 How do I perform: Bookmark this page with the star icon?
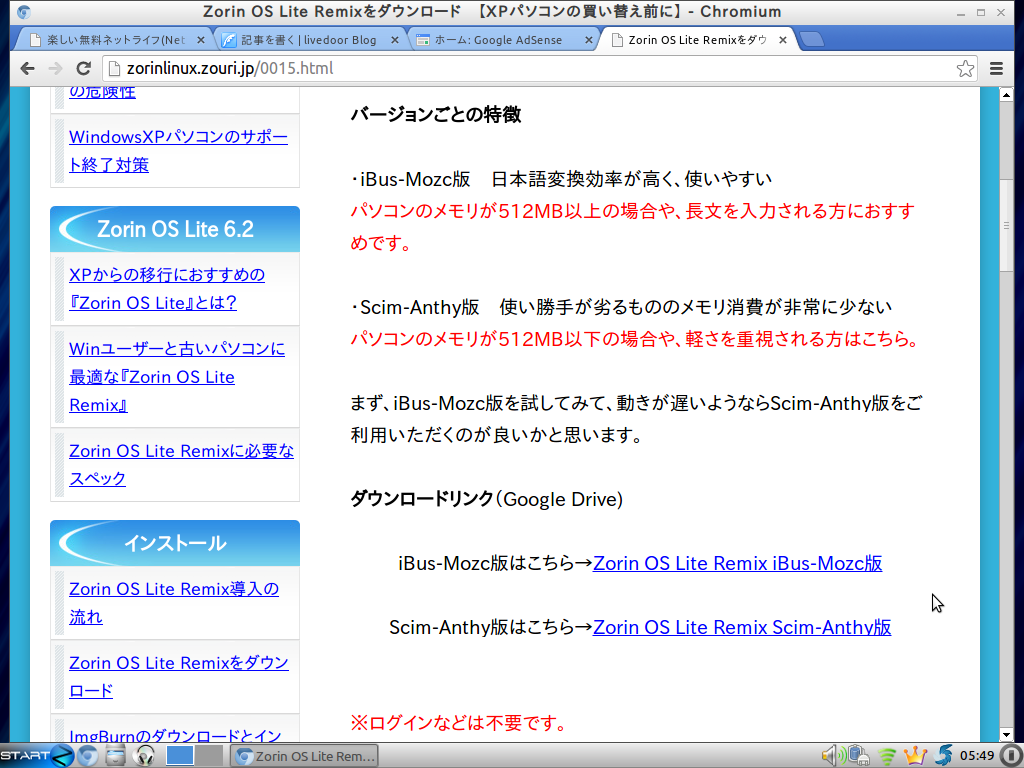coord(965,68)
